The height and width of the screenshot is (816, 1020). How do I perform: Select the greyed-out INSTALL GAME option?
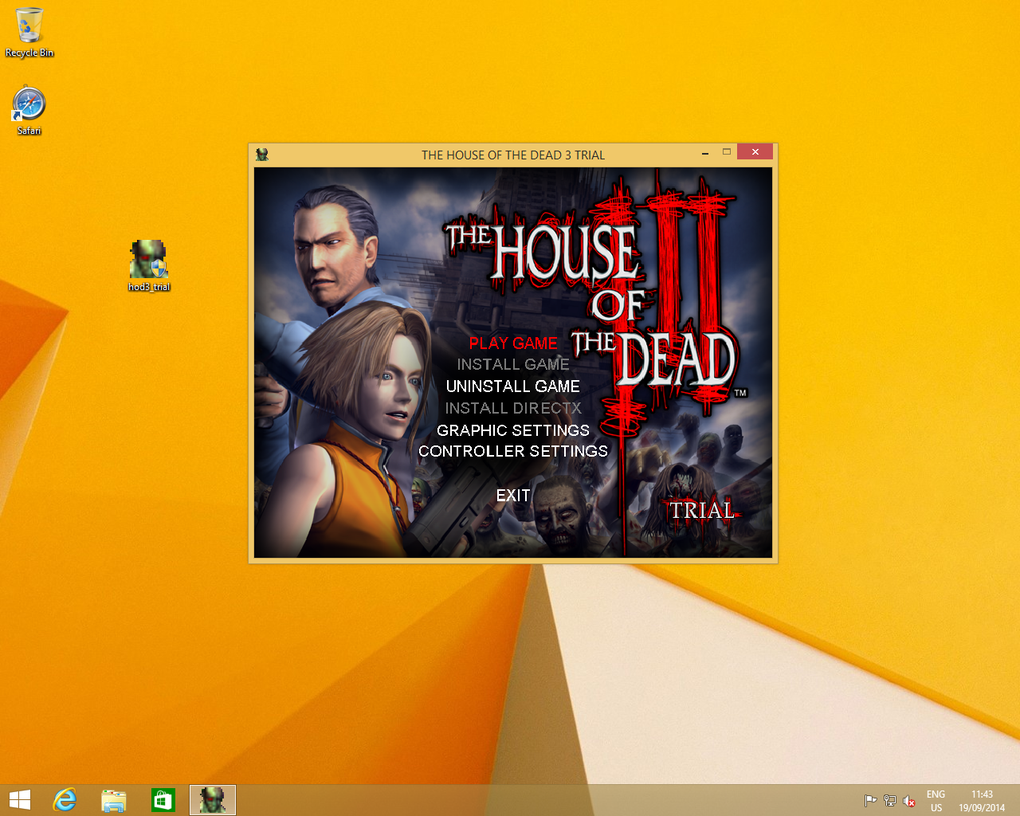click(x=513, y=364)
